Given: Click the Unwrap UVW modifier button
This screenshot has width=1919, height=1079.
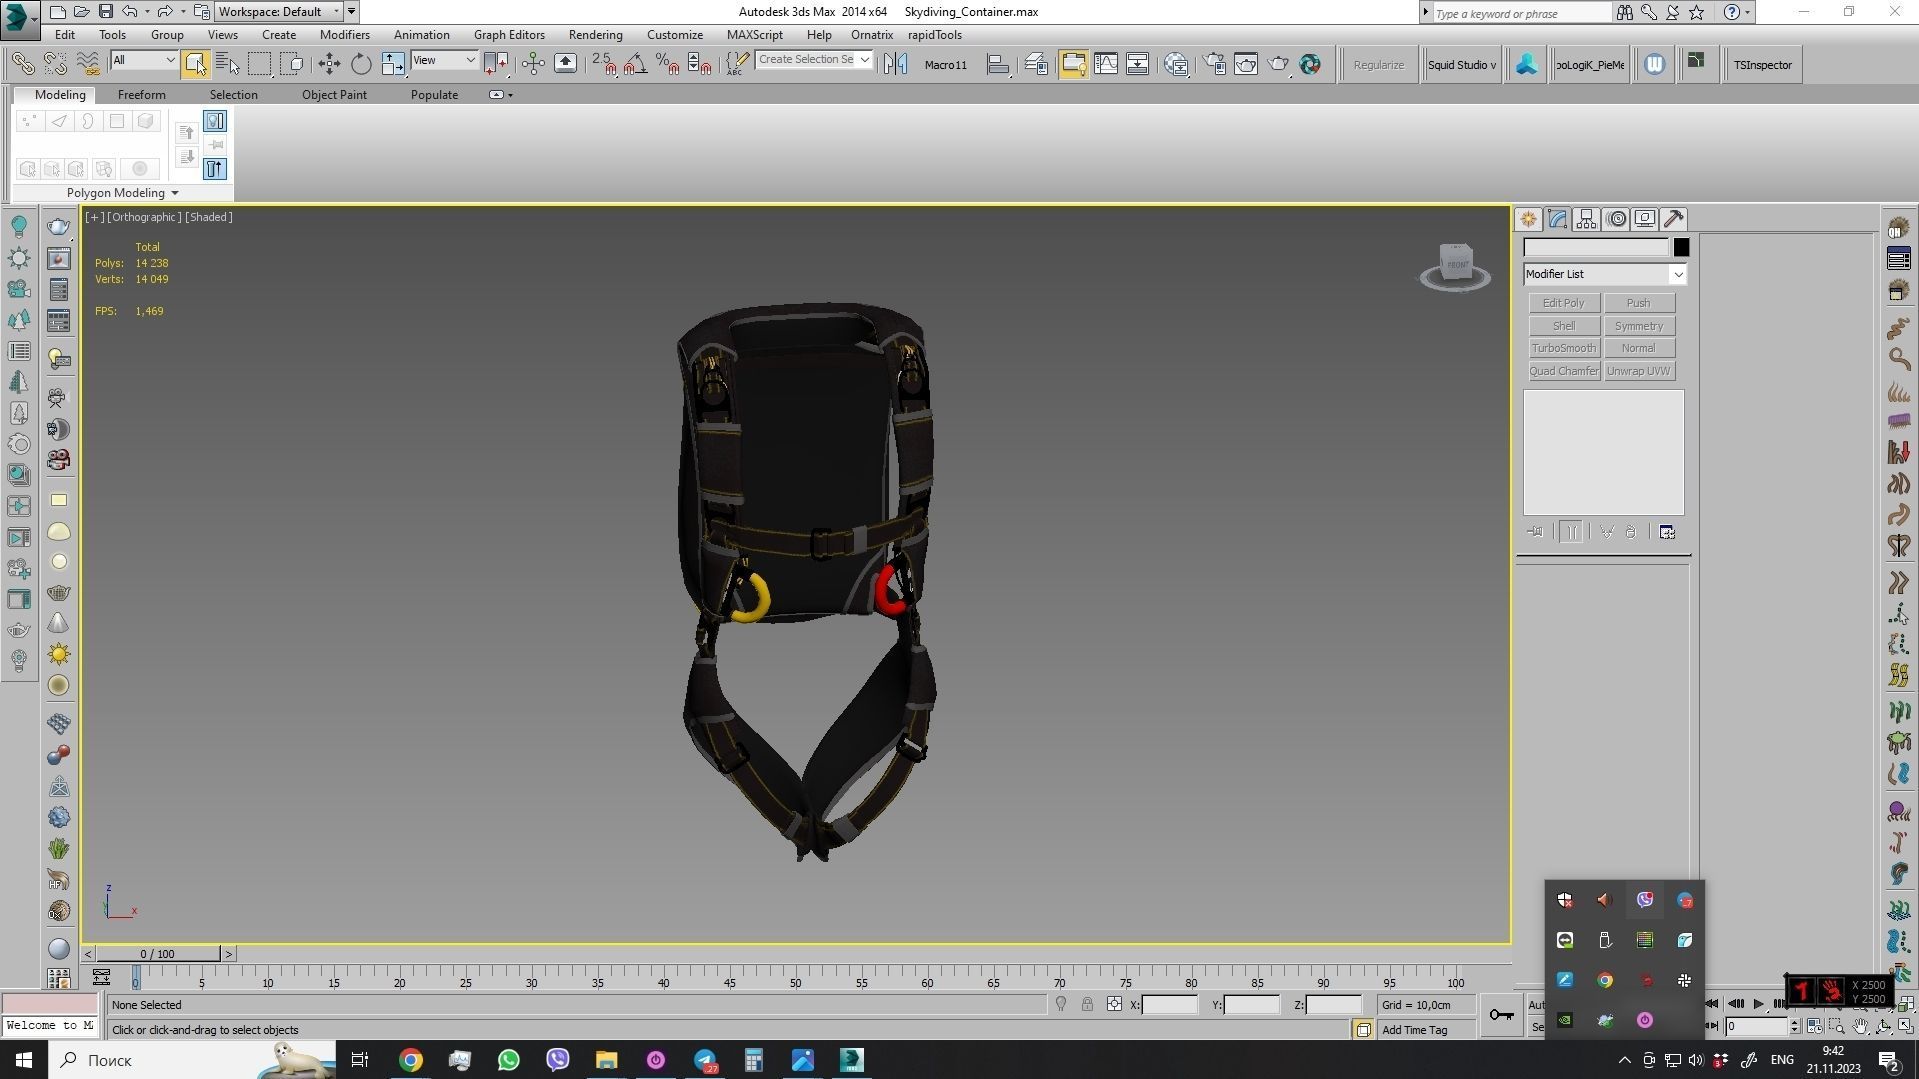Looking at the screenshot, I should coord(1639,371).
